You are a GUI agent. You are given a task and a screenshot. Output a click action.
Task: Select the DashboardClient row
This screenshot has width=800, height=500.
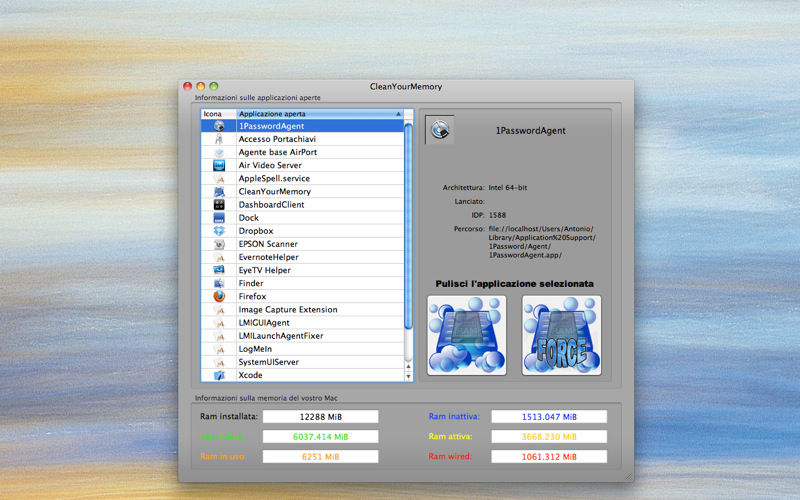[x=303, y=205]
